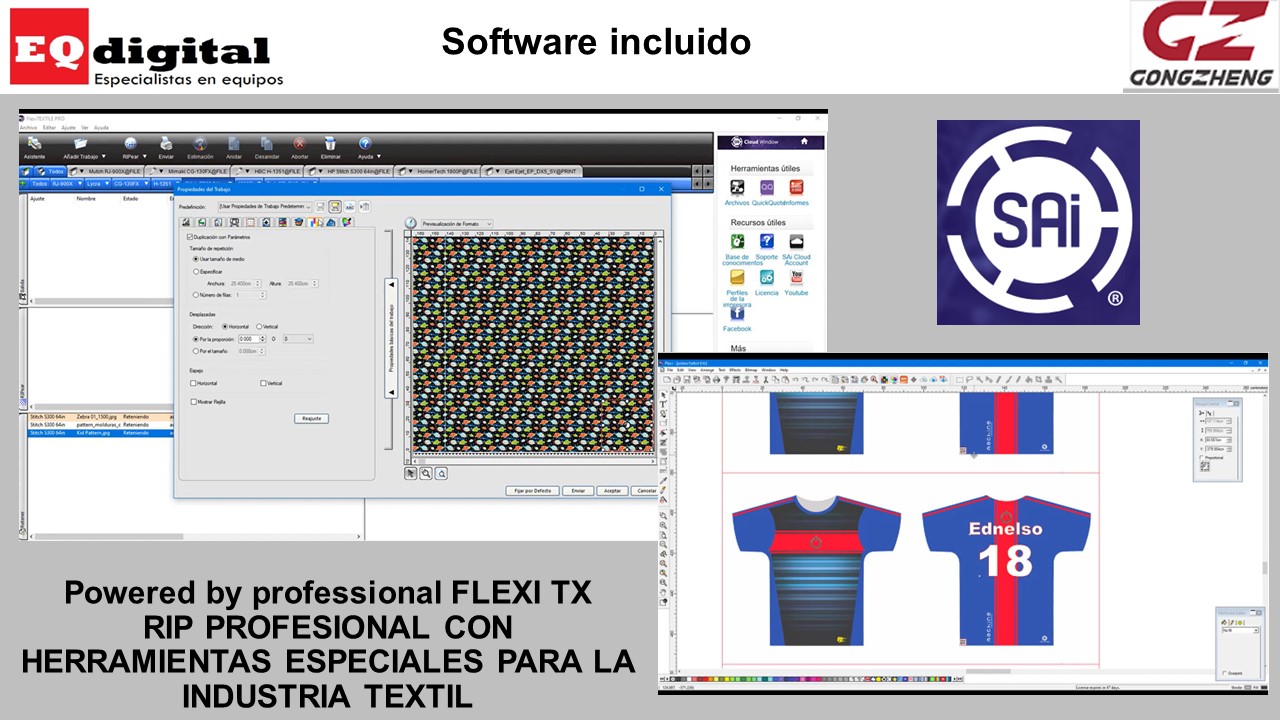
Task: Open the Soporte help resource icon
Action: point(766,242)
